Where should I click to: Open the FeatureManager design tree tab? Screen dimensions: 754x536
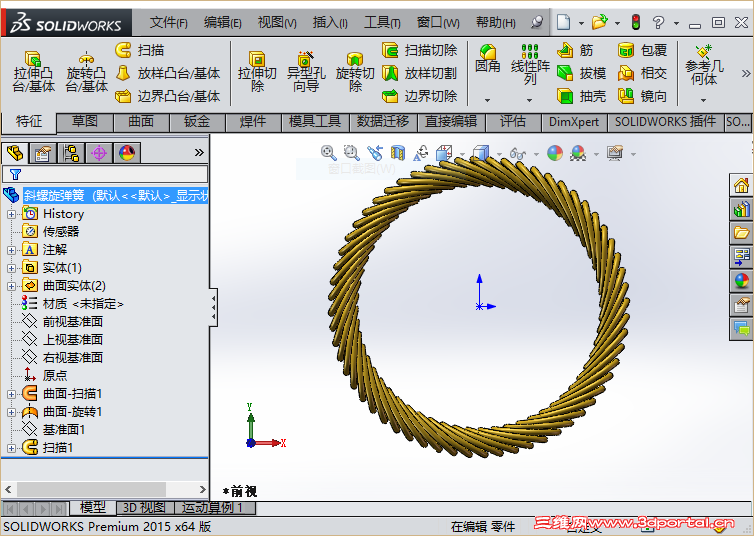[15, 153]
